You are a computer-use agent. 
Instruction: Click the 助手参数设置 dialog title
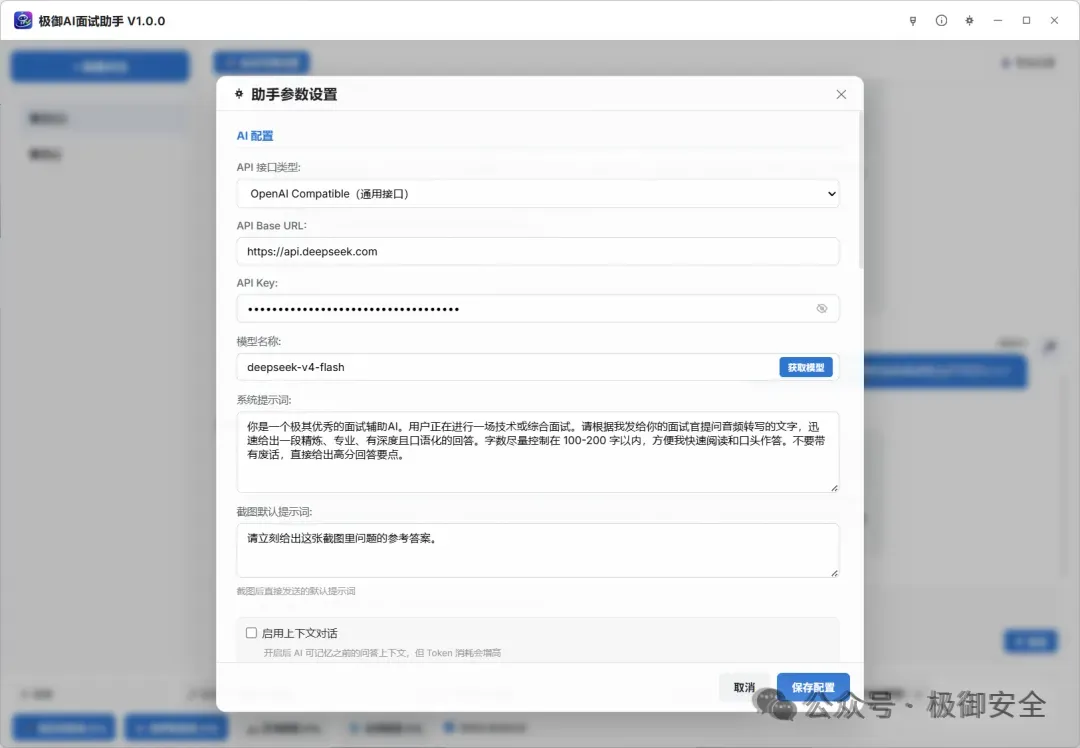tap(294, 94)
